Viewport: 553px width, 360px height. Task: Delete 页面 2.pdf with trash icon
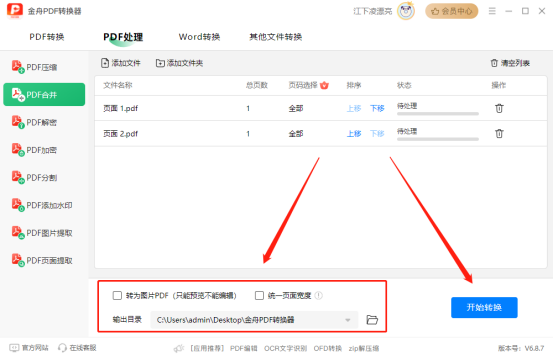point(499,134)
